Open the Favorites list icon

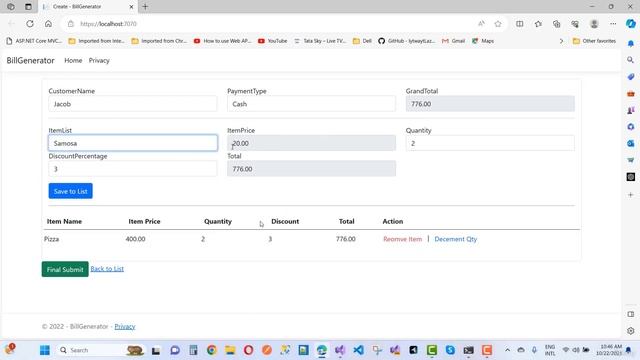(538, 24)
